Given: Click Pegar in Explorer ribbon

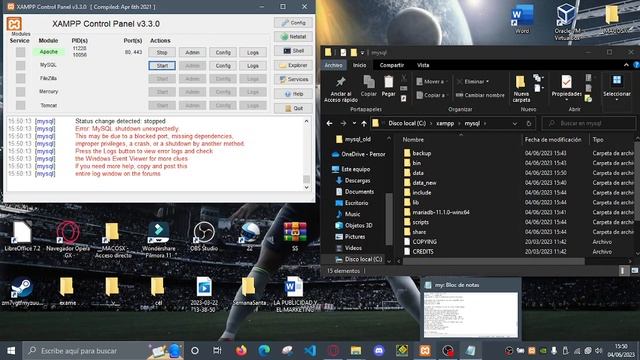Looking at the screenshot, I should coord(388,86).
